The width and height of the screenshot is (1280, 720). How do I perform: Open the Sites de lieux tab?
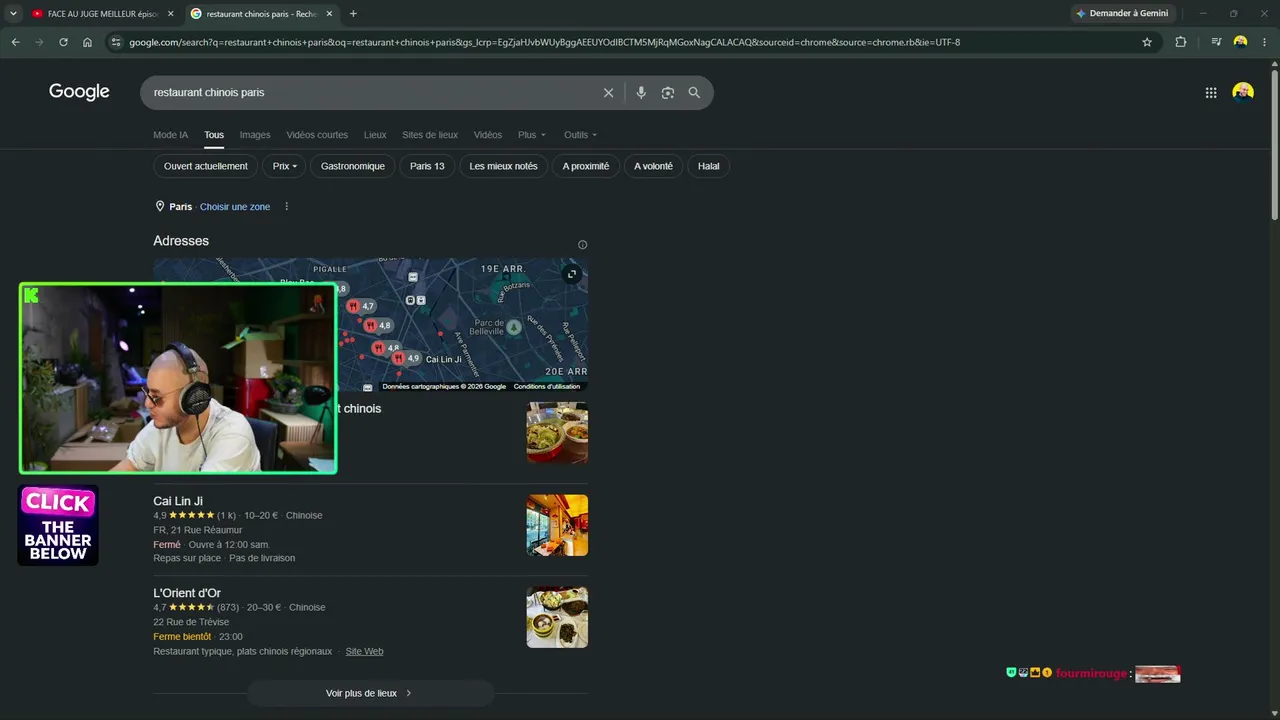click(x=430, y=135)
